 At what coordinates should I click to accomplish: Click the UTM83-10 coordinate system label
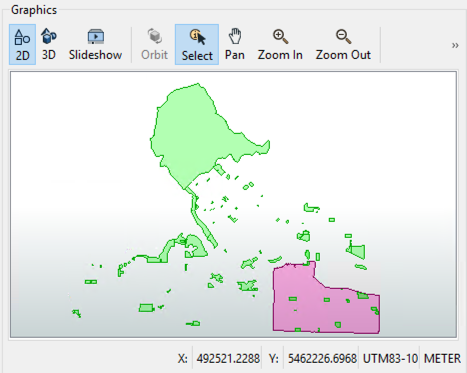pos(390,359)
